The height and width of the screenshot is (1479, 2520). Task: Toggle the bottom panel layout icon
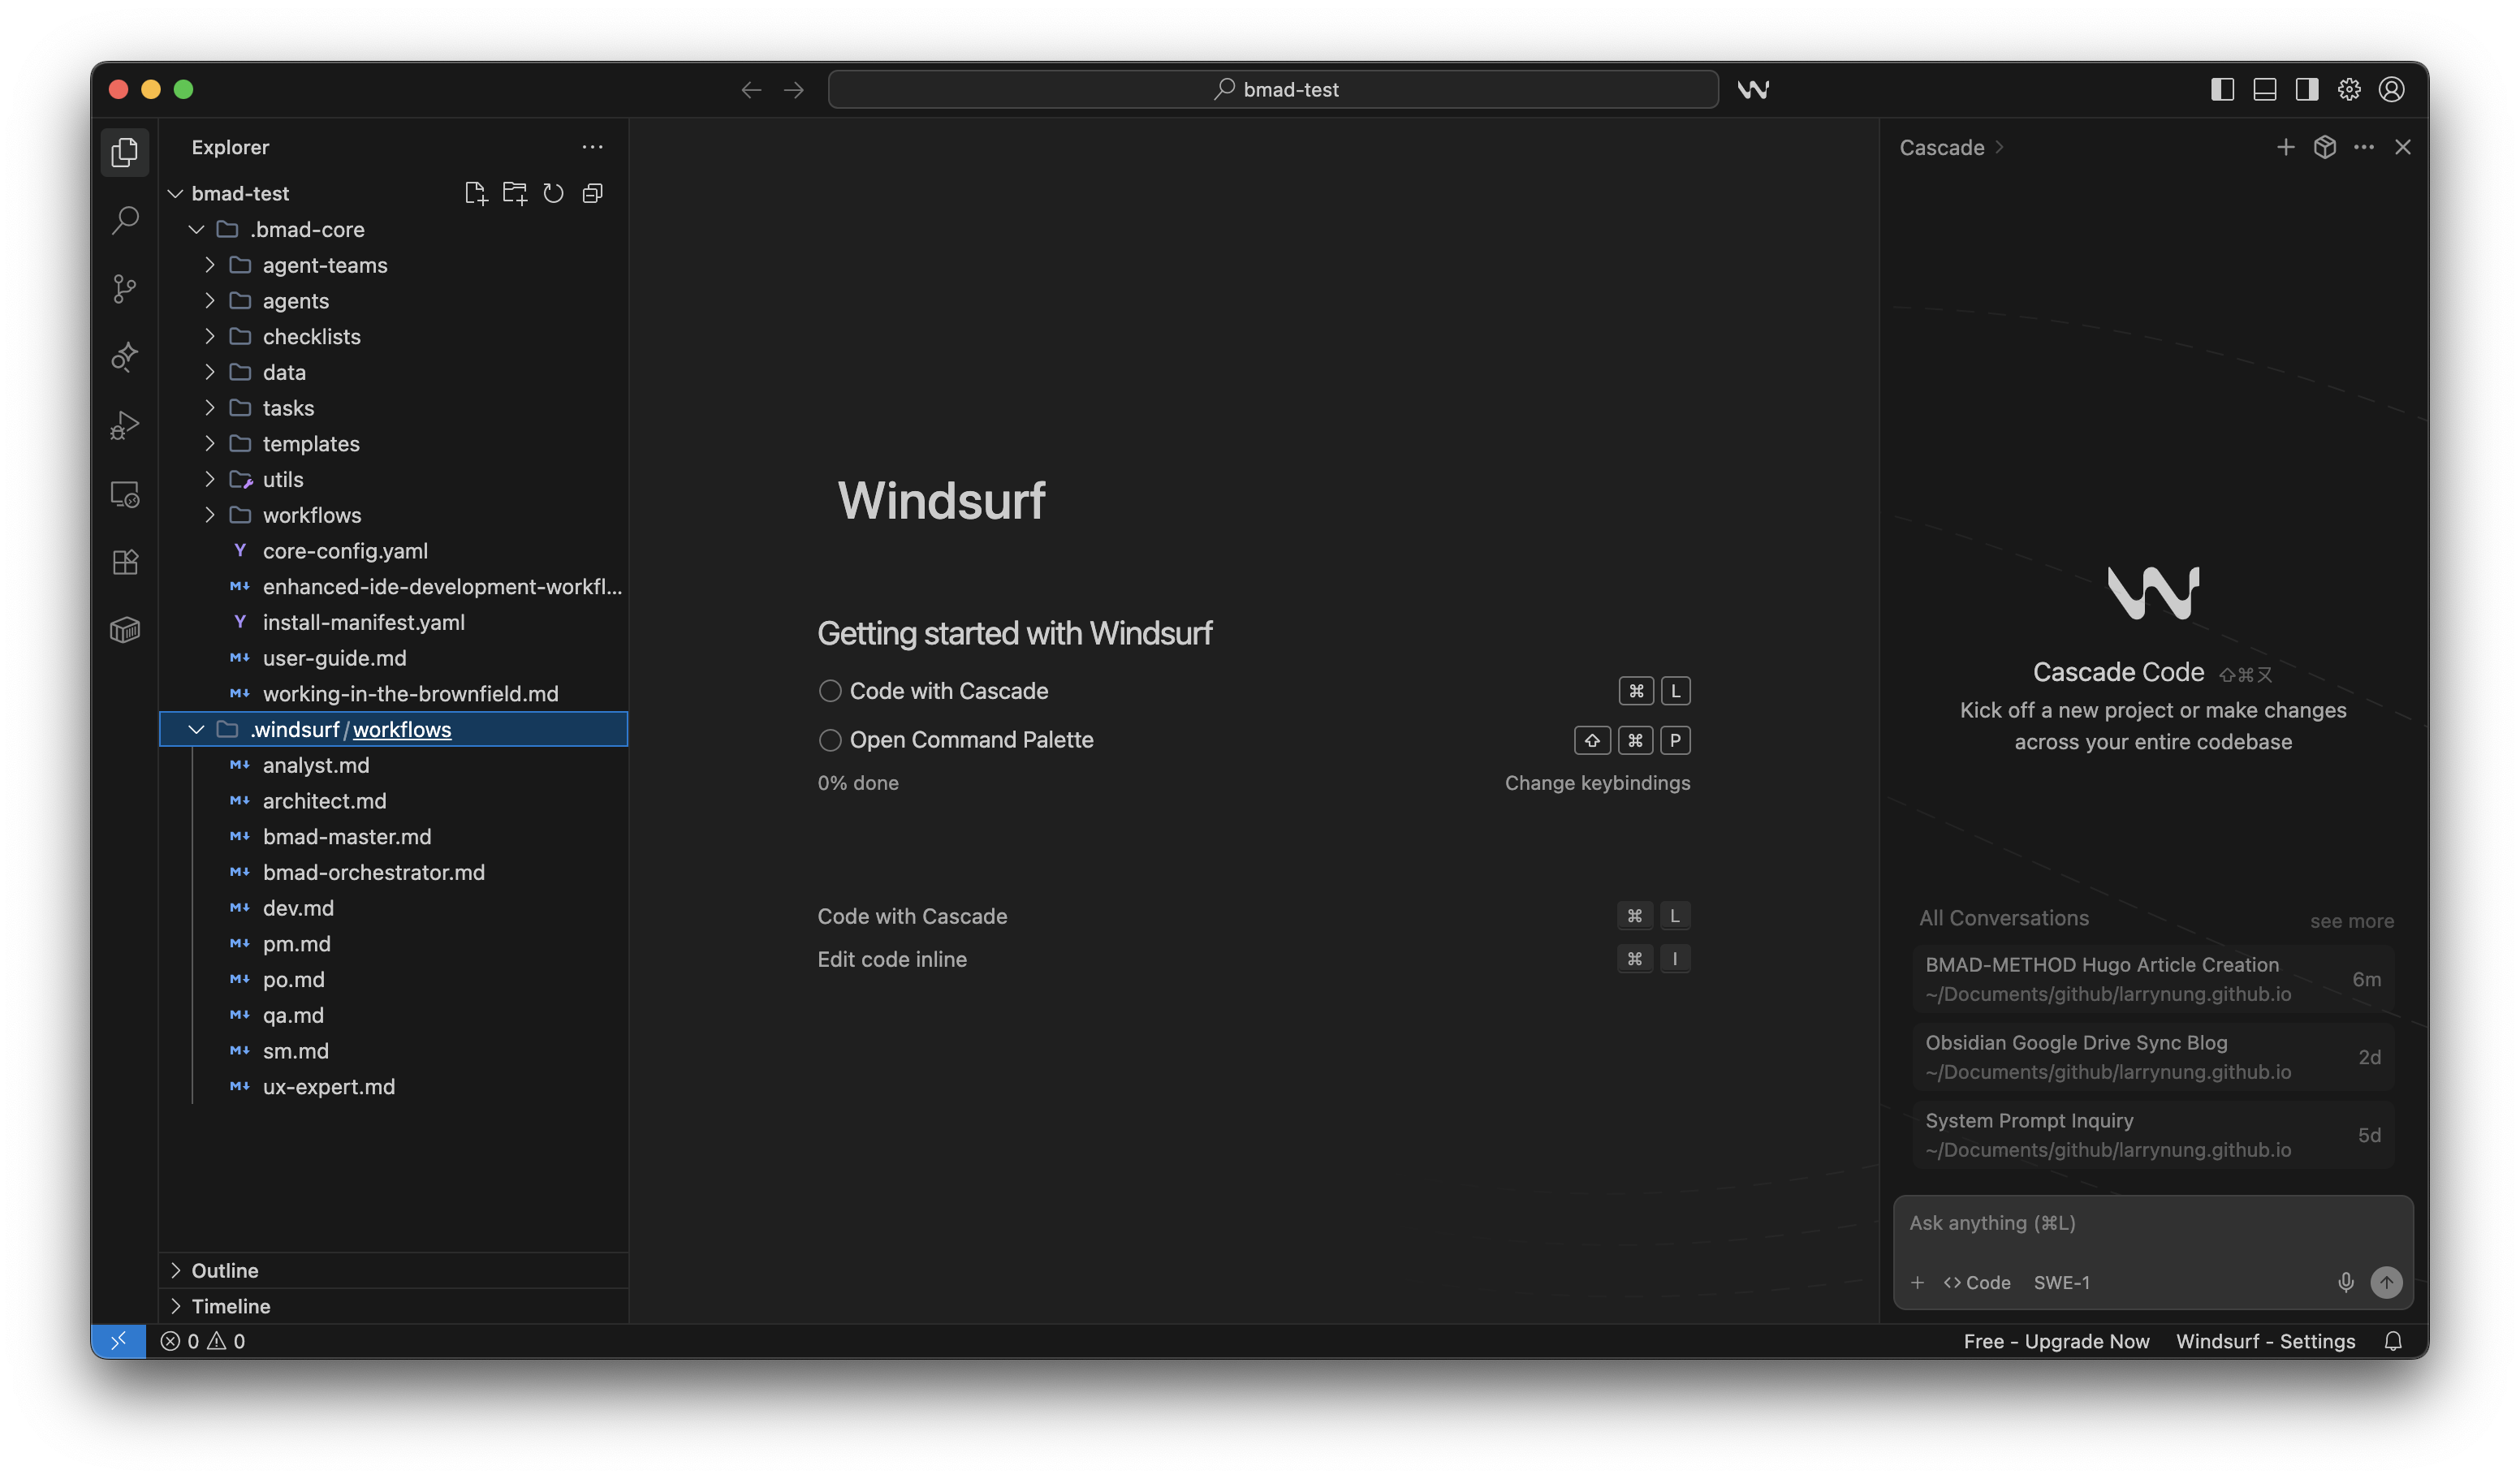coord(2264,90)
